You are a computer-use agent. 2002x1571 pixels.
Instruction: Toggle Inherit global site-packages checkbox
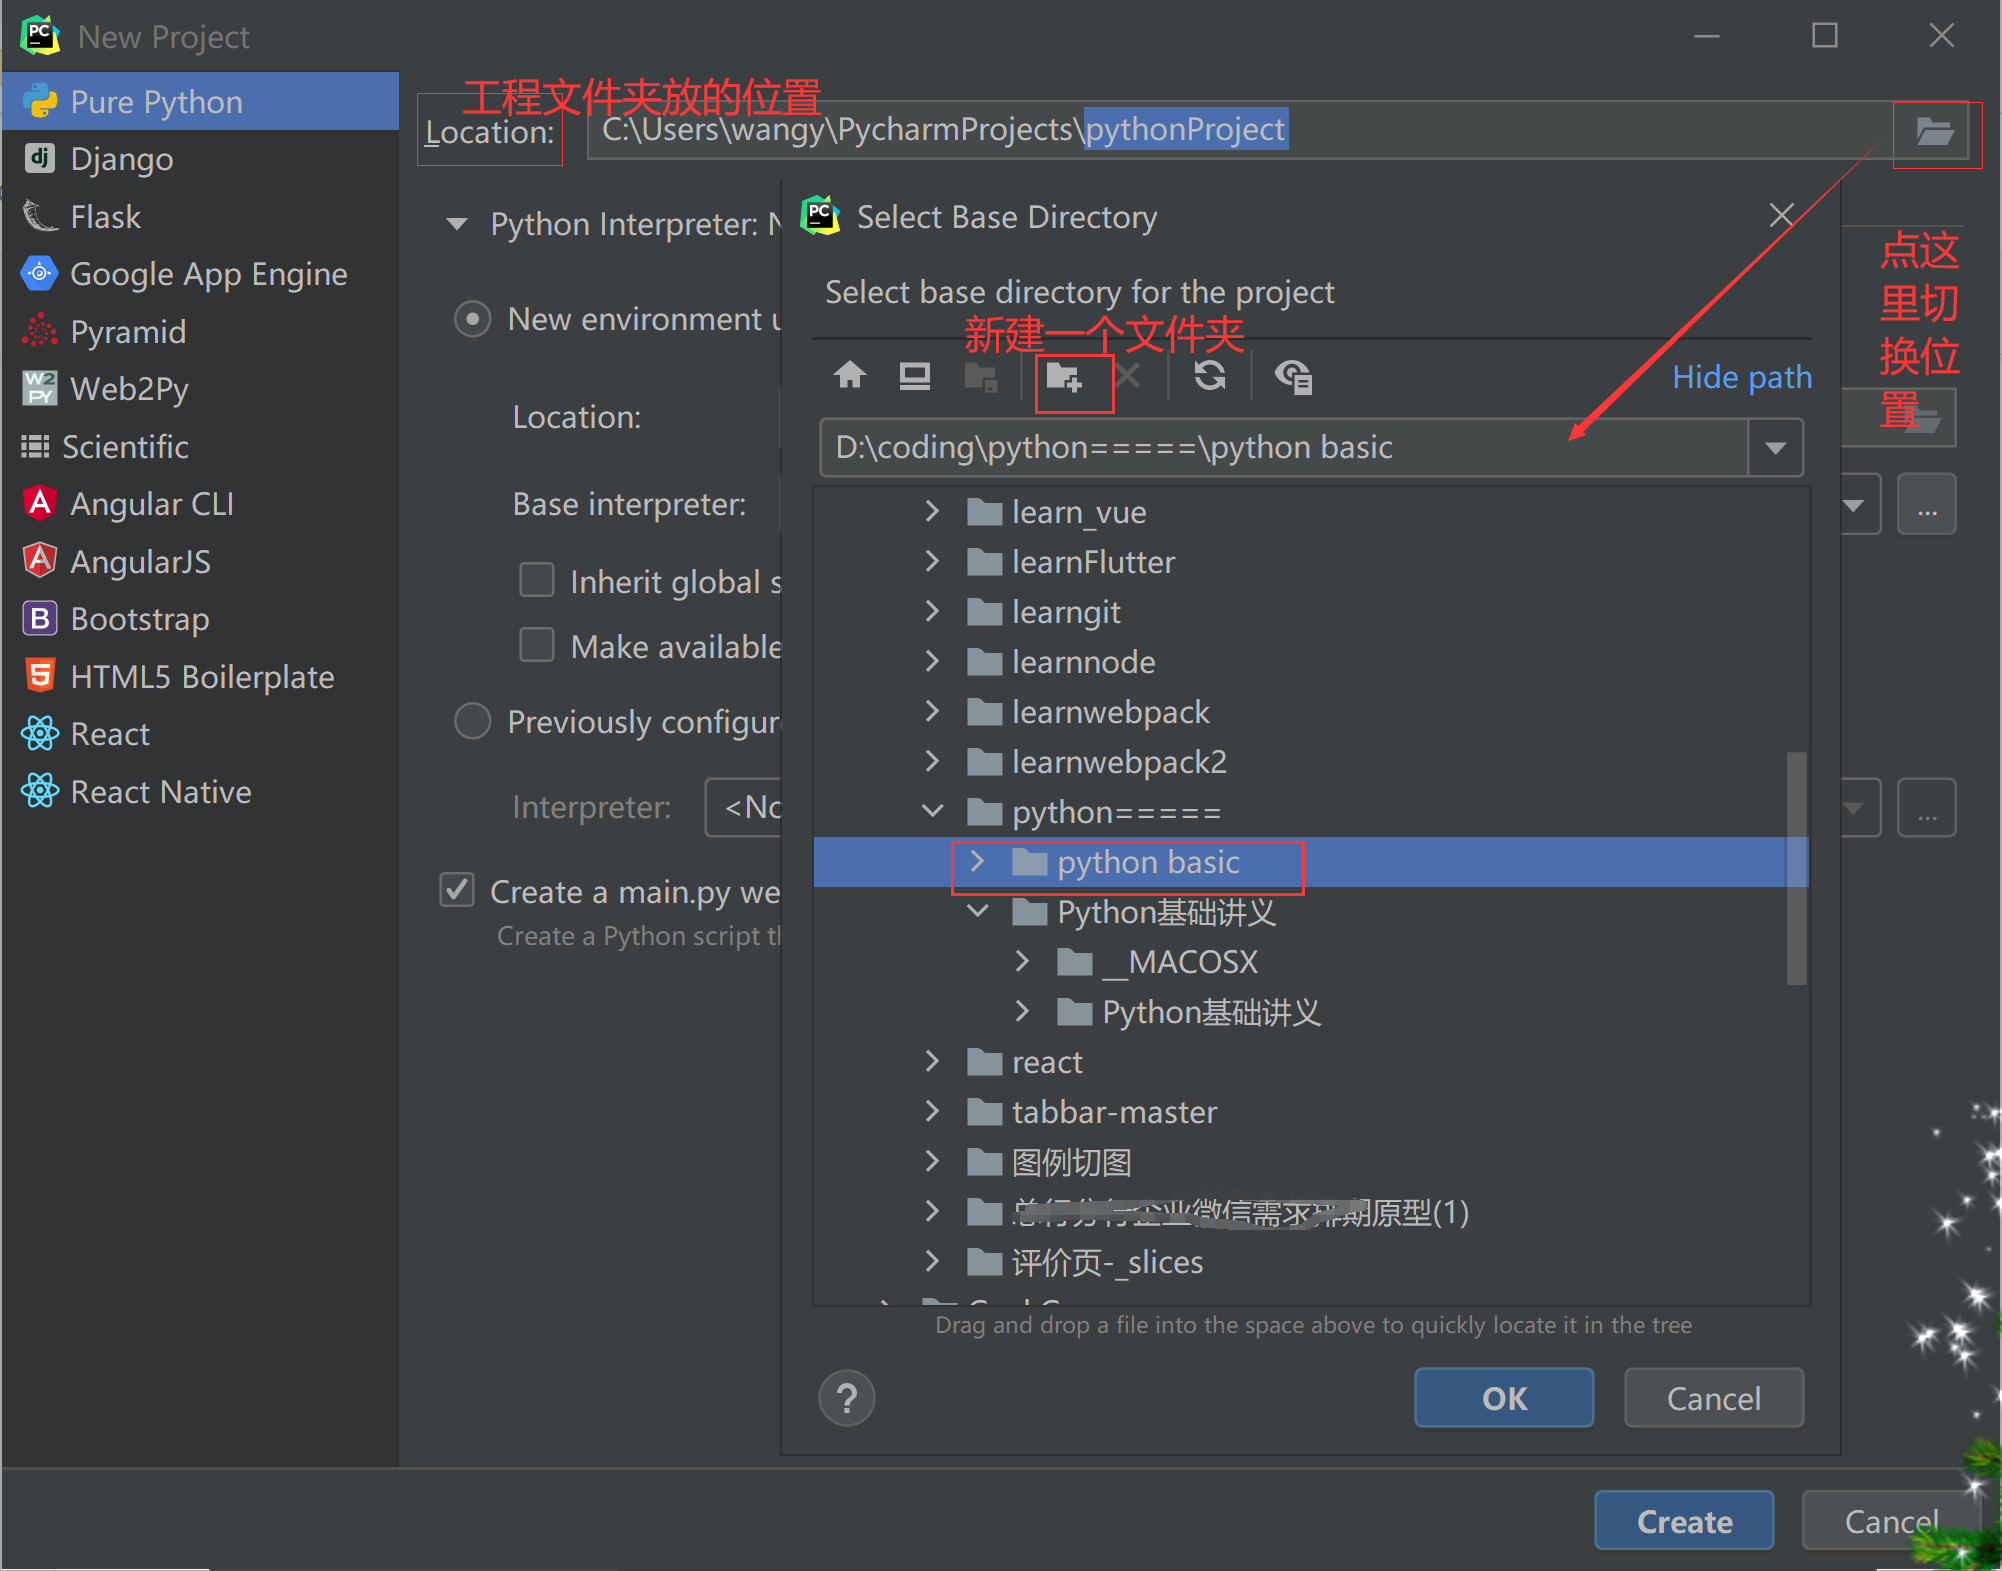point(537,580)
